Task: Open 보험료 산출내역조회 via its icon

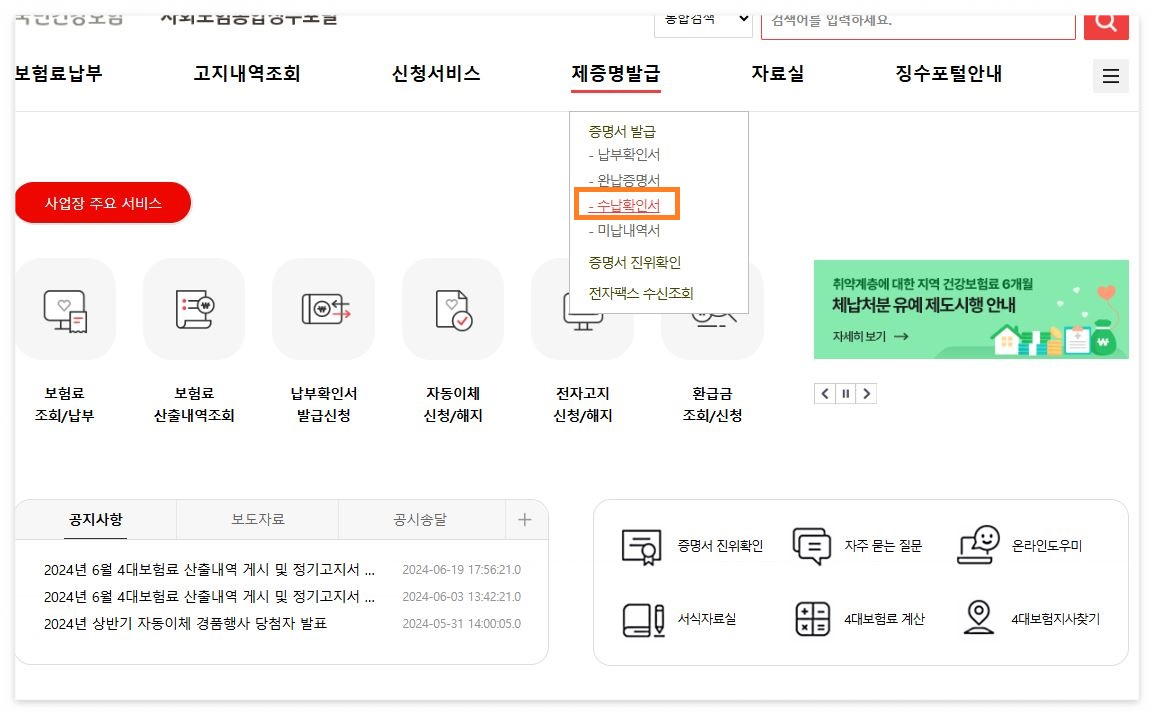Action: pyautogui.click(x=194, y=310)
